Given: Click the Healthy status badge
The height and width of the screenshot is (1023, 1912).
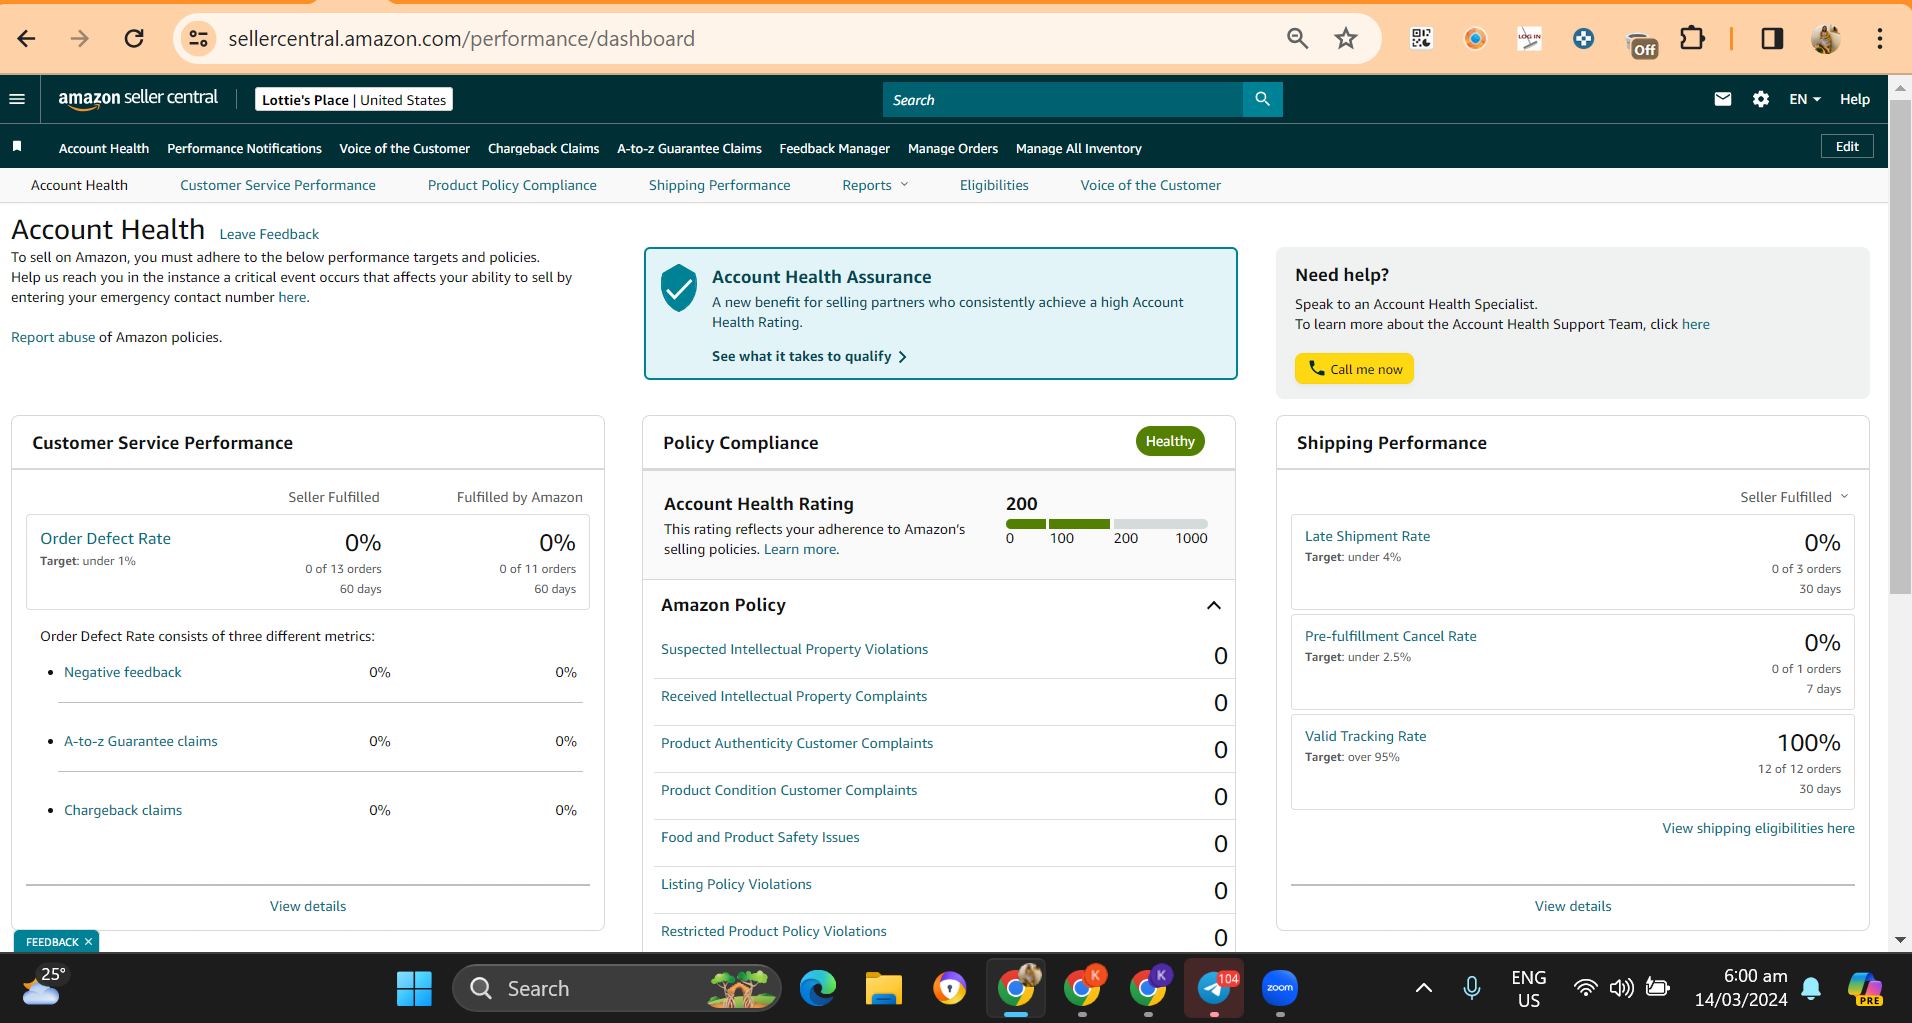Looking at the screenshot, I should [1170, 441].
